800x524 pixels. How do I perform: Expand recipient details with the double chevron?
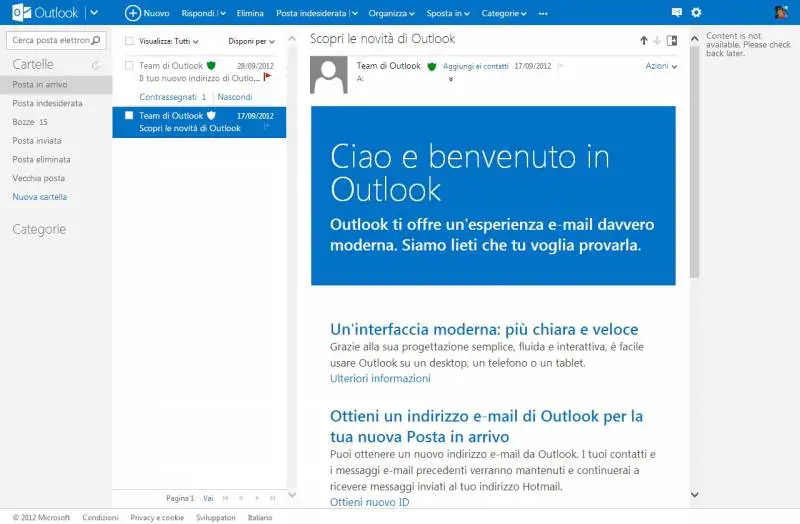(451, 79)
